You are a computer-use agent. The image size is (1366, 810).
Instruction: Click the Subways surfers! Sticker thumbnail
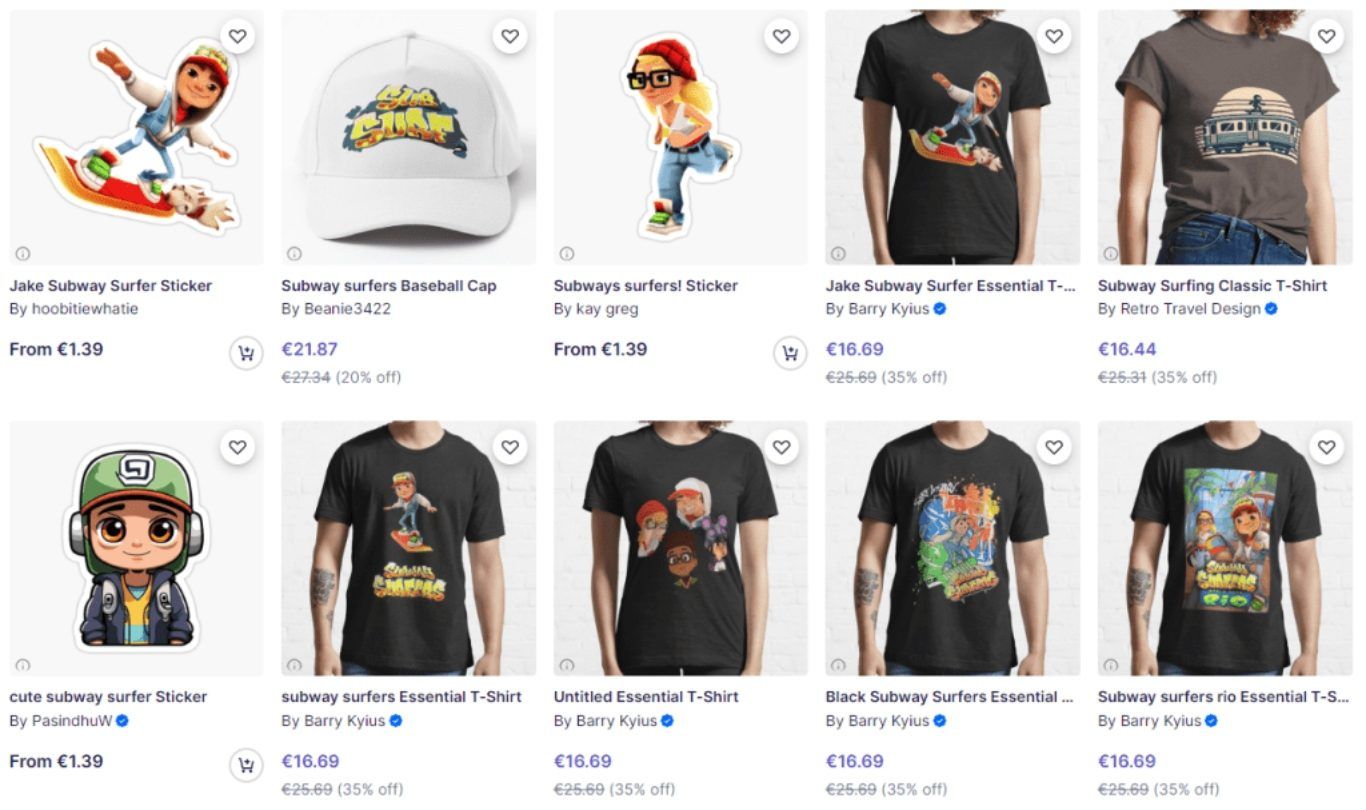[x=680, y=138]
